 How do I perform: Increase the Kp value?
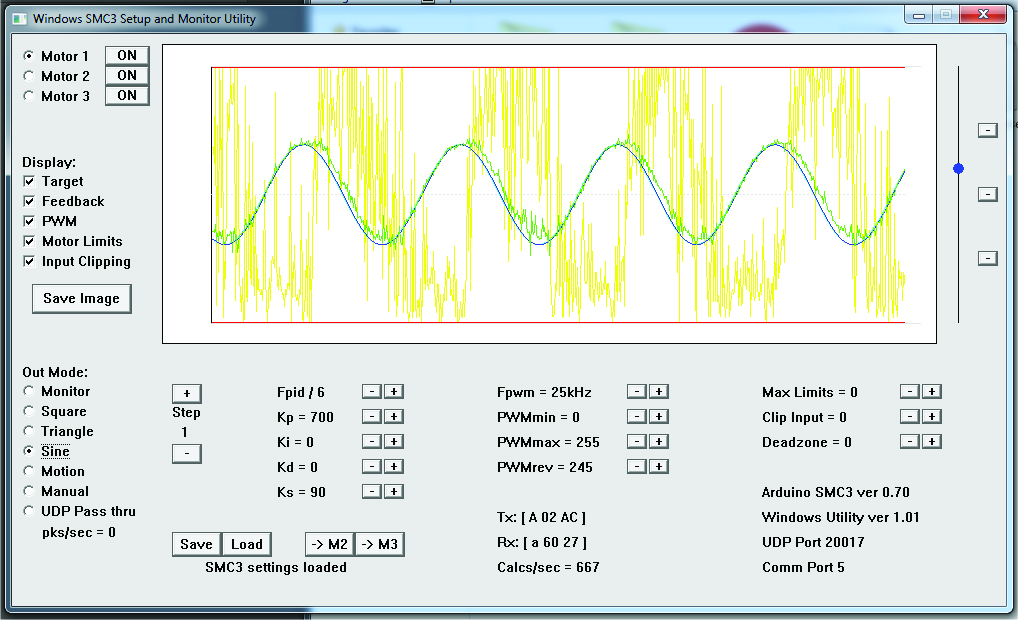coord(394,416)
